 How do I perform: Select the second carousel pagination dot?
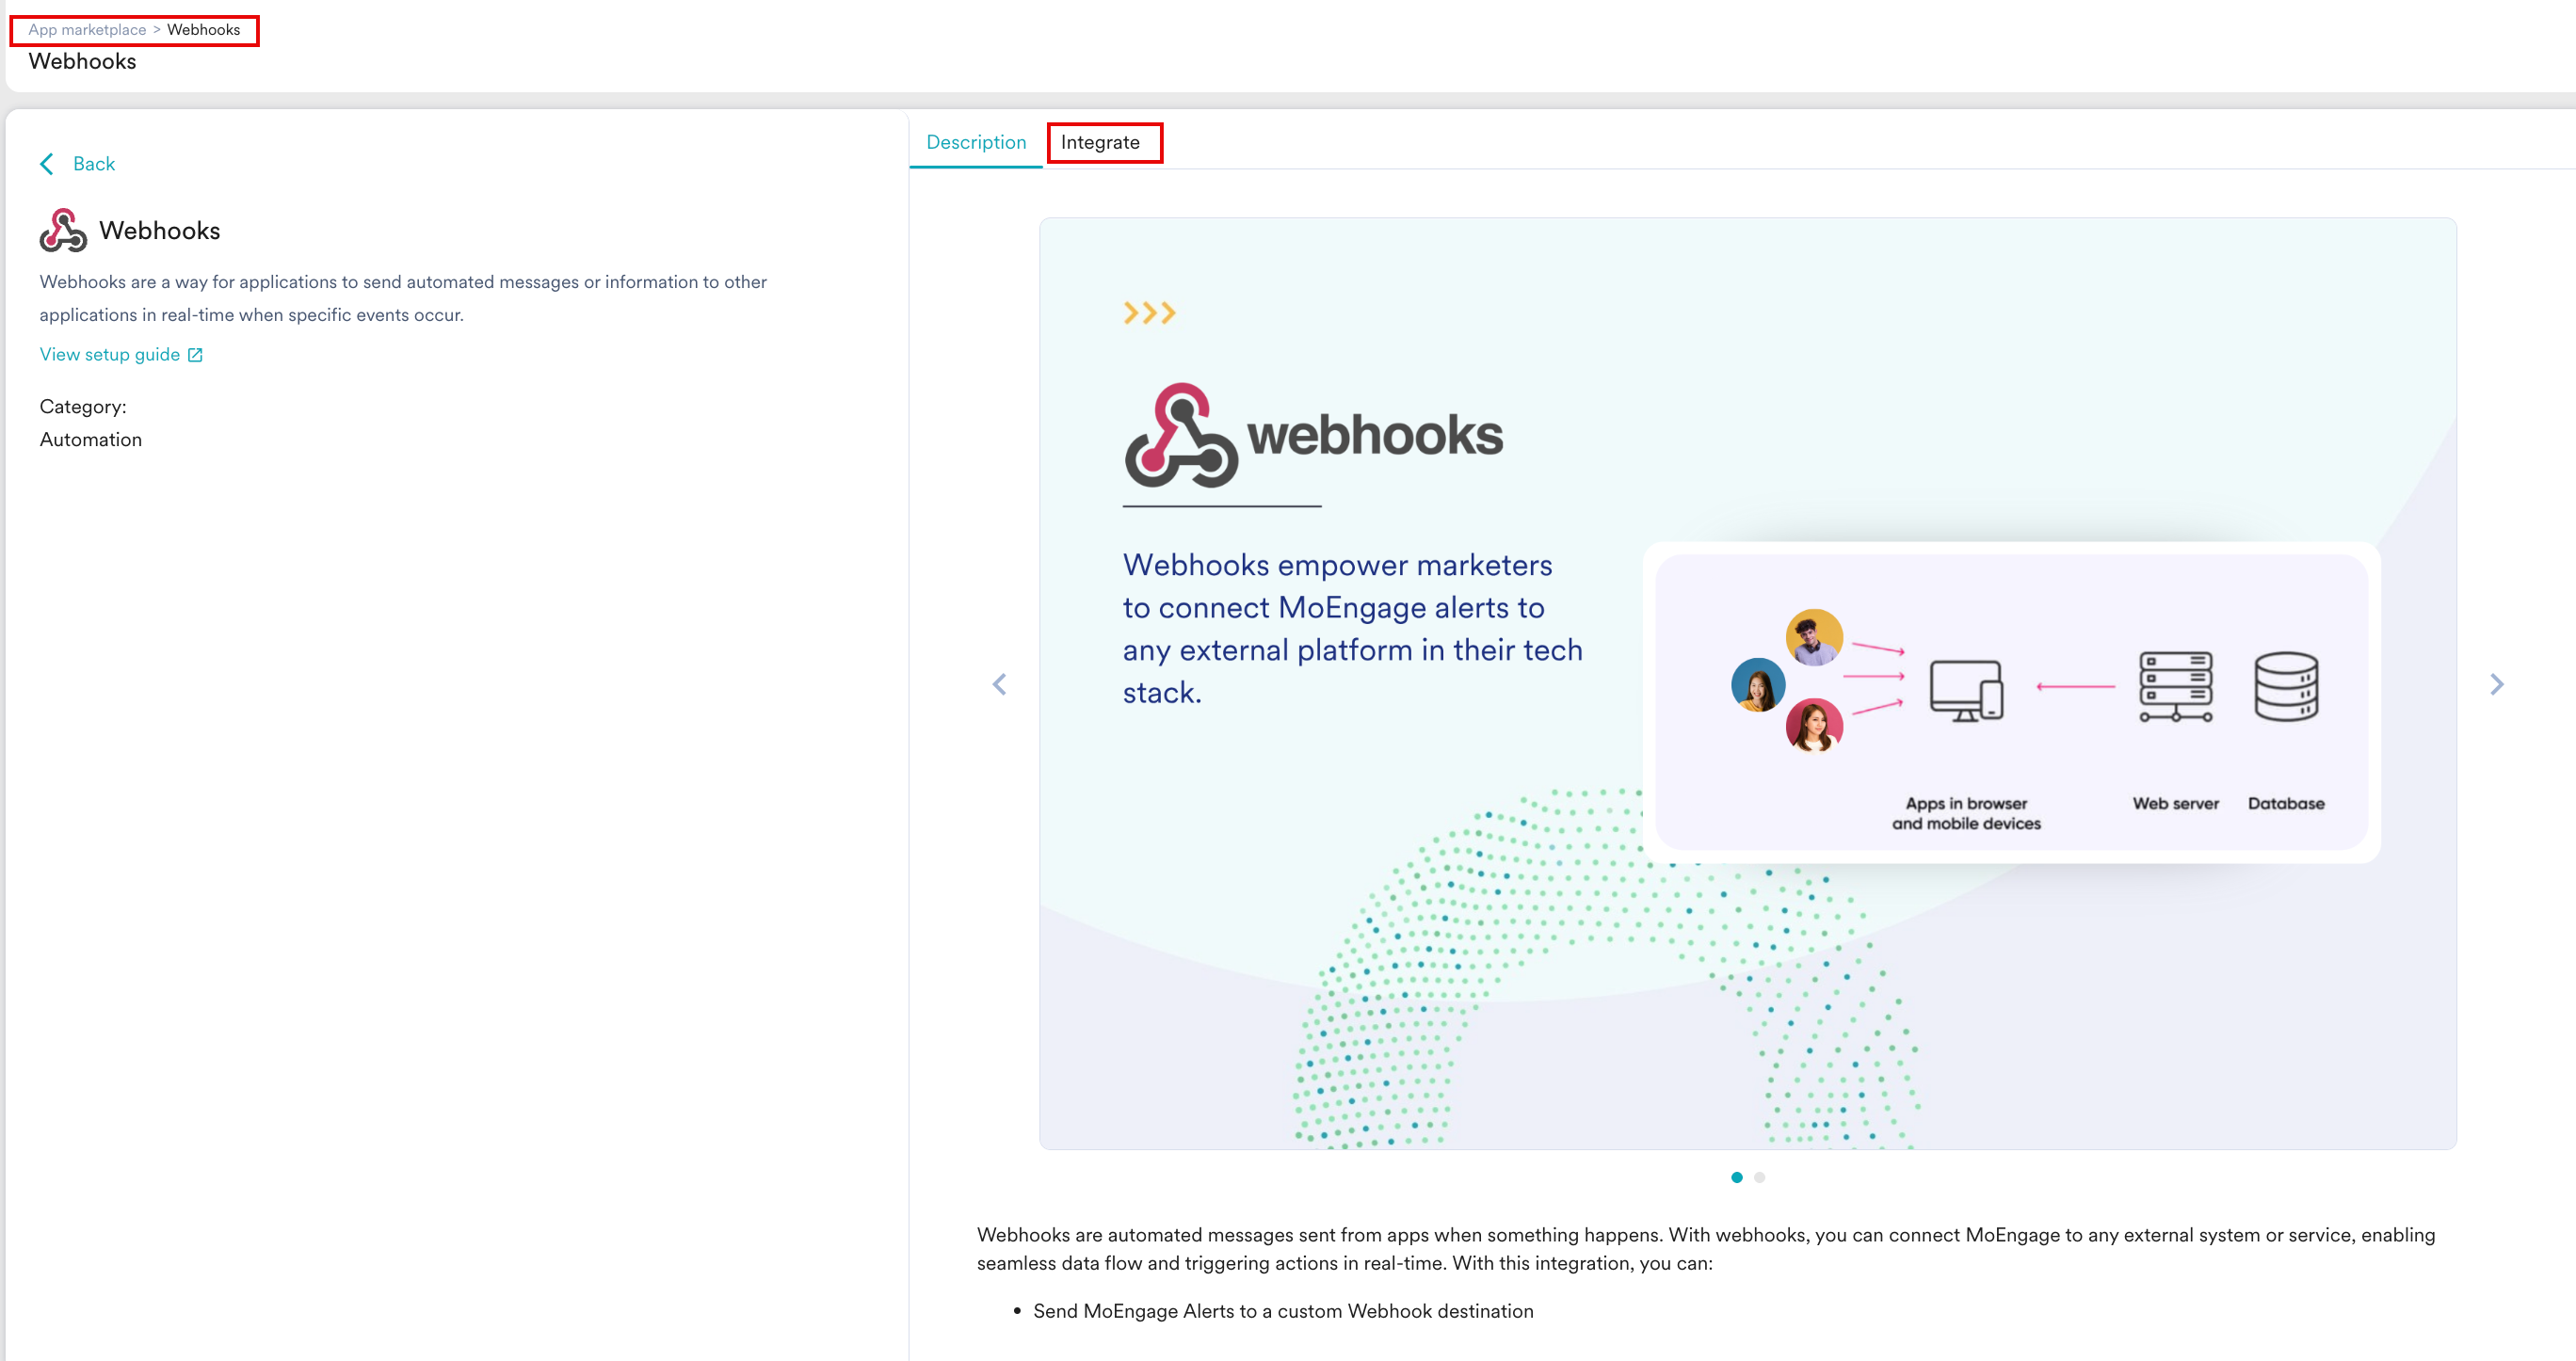(x=1759, y=1177)
